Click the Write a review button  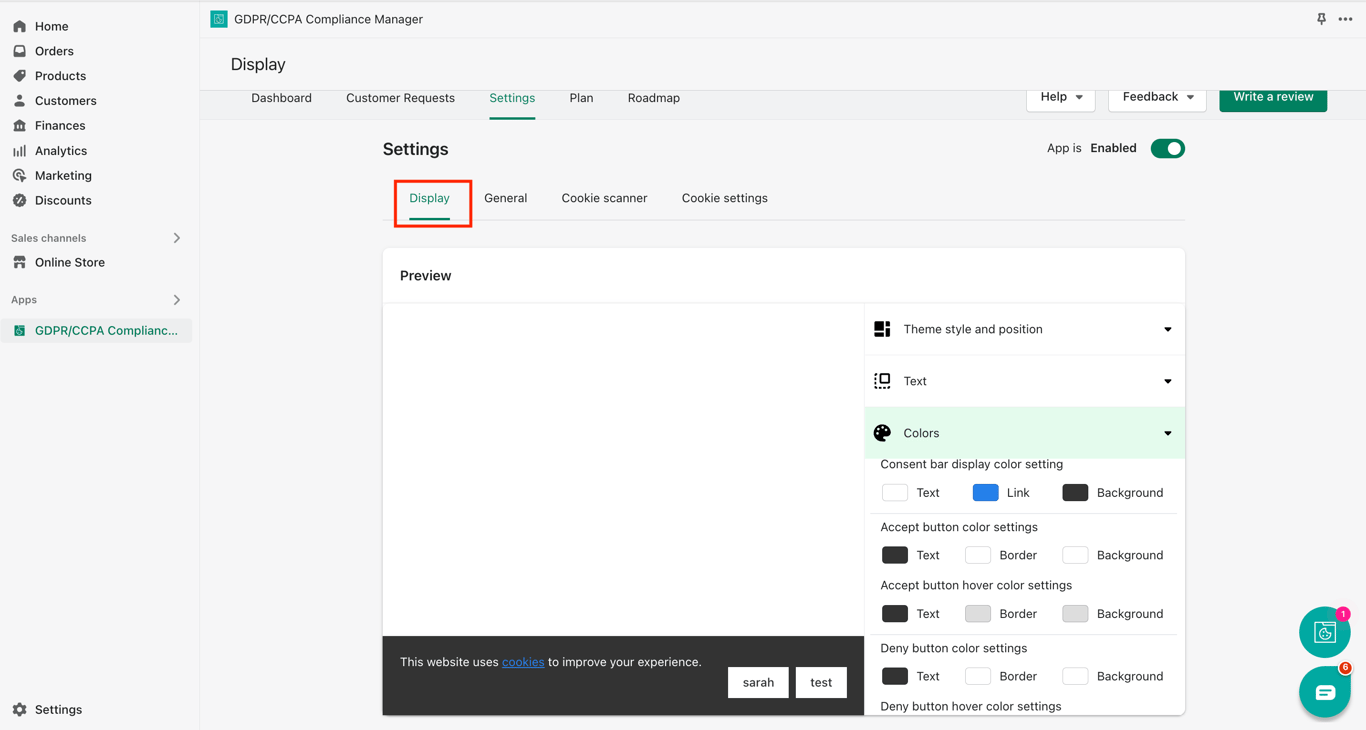point(1272,97)
